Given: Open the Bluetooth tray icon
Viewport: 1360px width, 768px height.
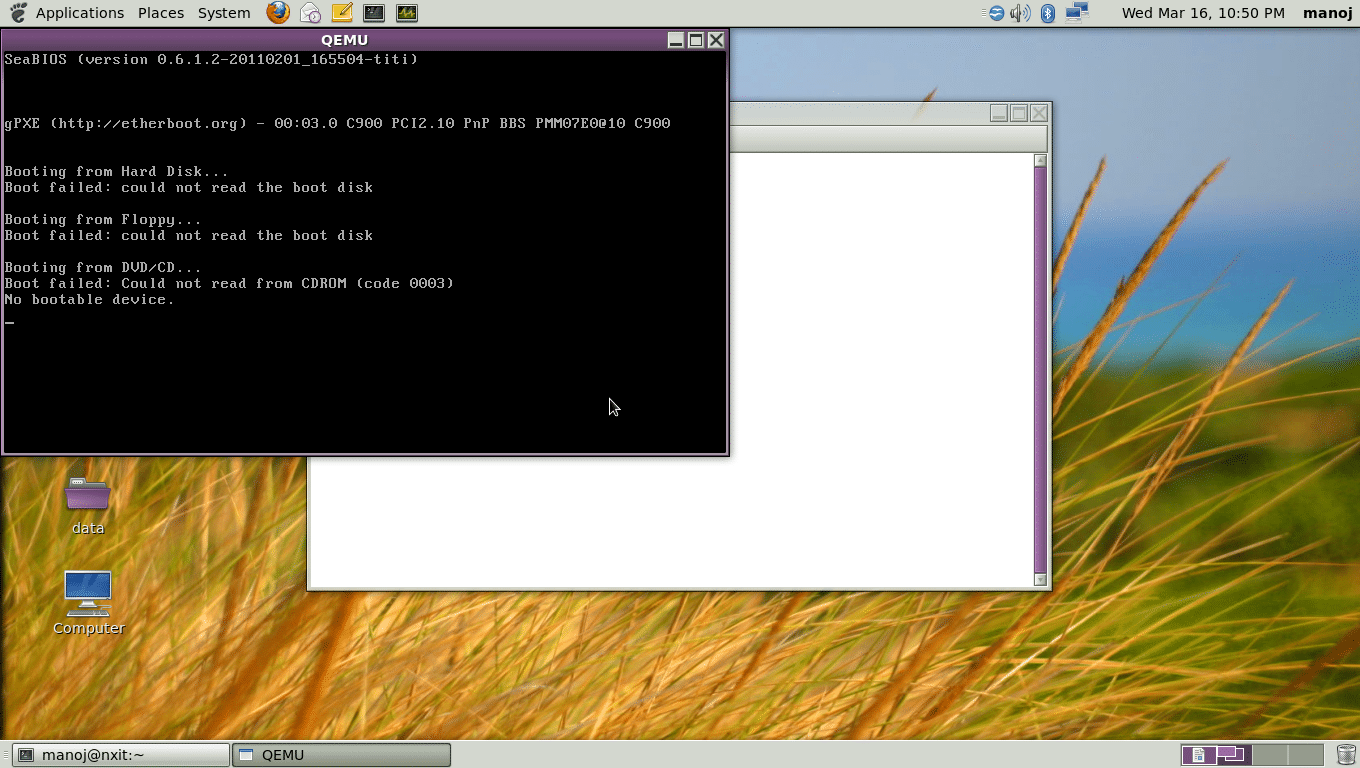Looking at the screenshot, I should pos(1048,13).
